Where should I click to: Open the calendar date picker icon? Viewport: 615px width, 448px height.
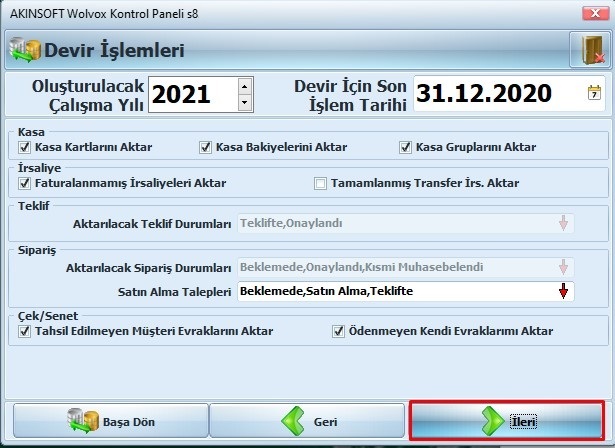point(594,93)
